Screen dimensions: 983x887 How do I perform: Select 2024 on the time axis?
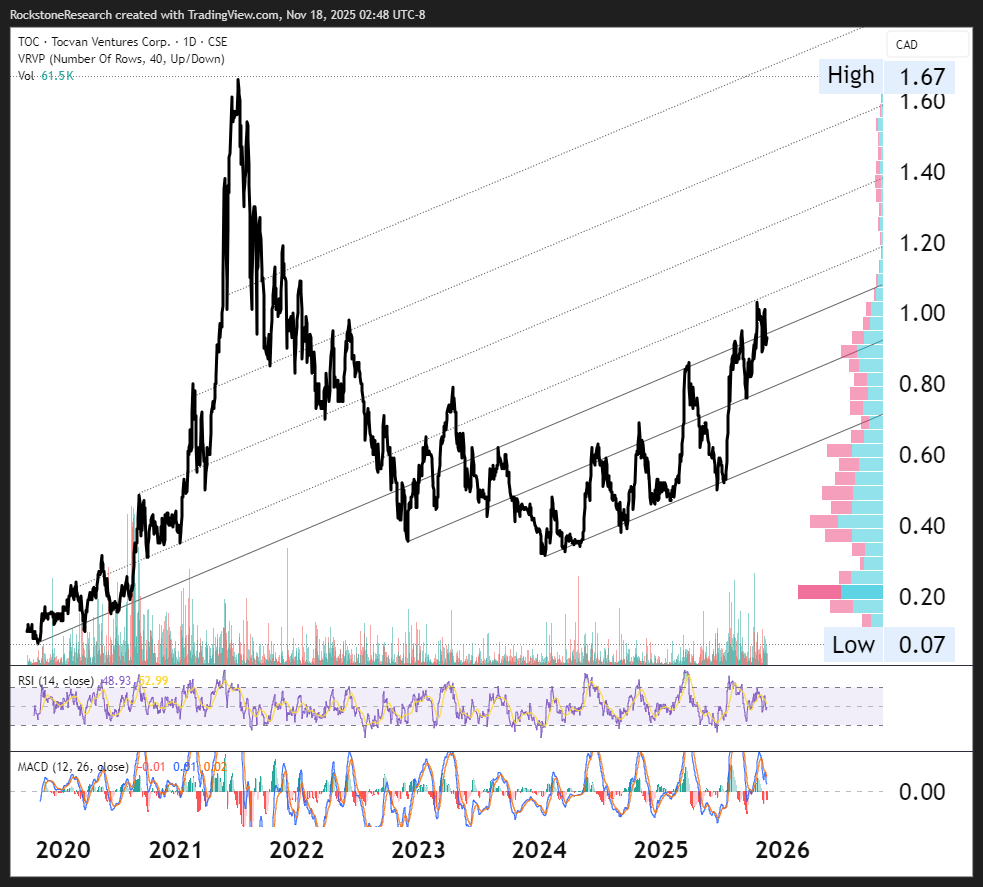[x=539, y=850]
